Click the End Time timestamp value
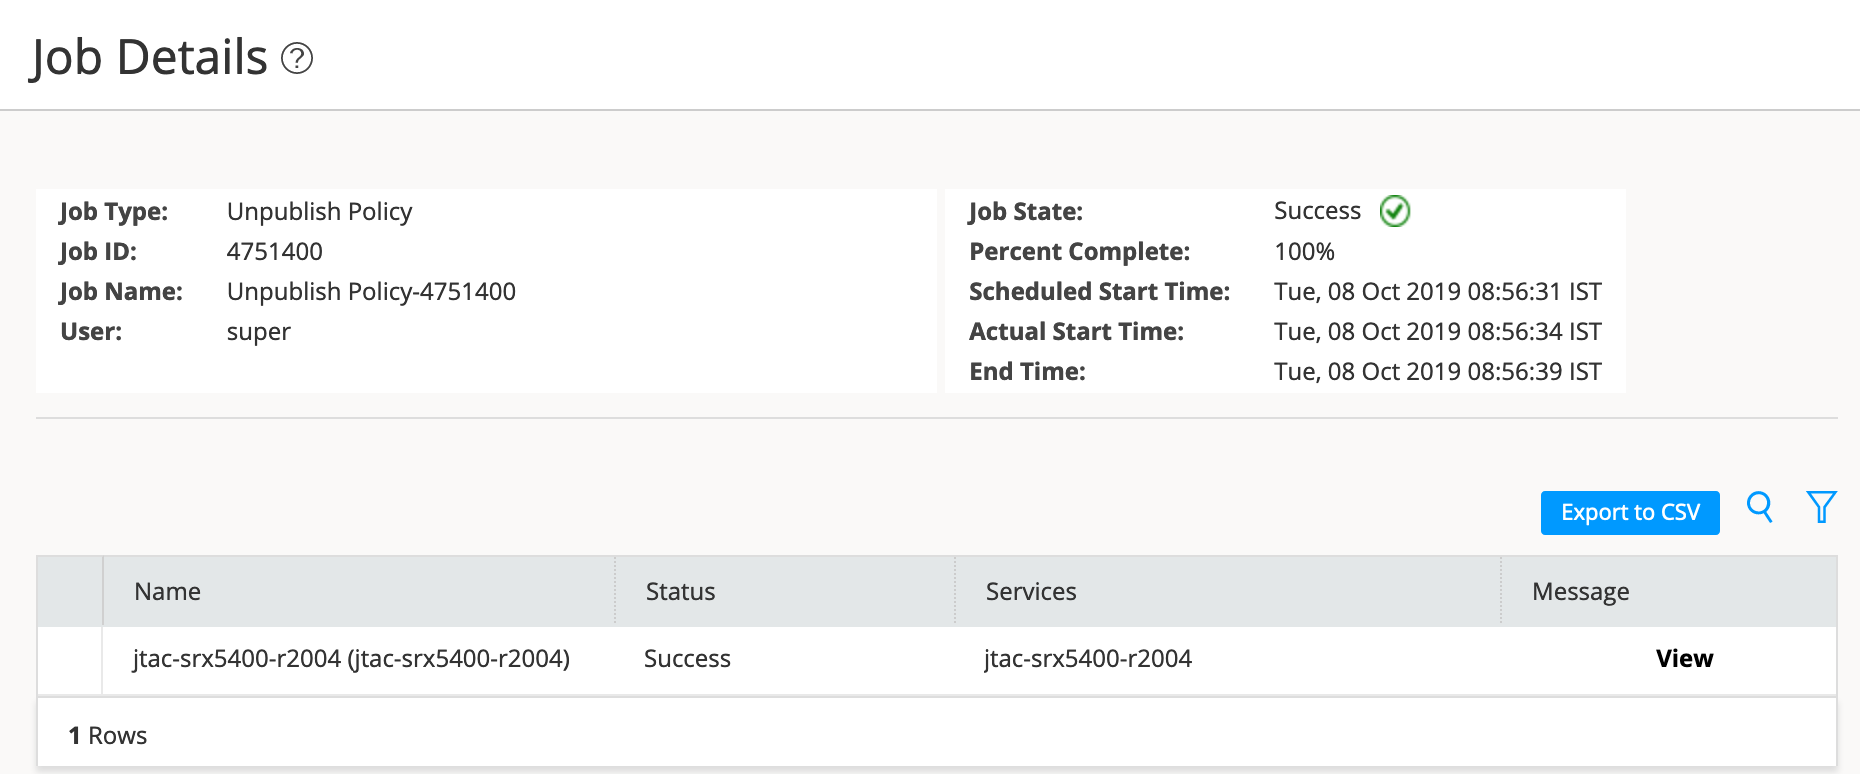 pyautogui.click(x=1437, y=372)
